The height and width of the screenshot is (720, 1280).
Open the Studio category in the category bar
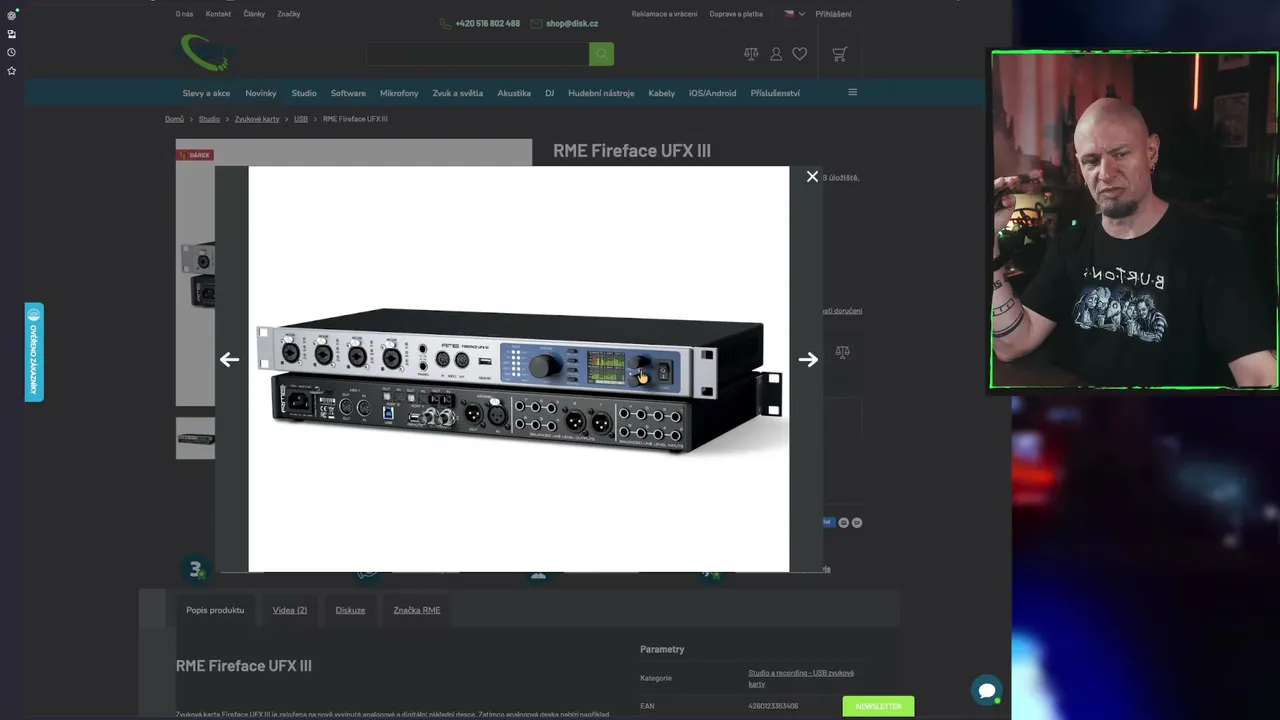[304, 93]
